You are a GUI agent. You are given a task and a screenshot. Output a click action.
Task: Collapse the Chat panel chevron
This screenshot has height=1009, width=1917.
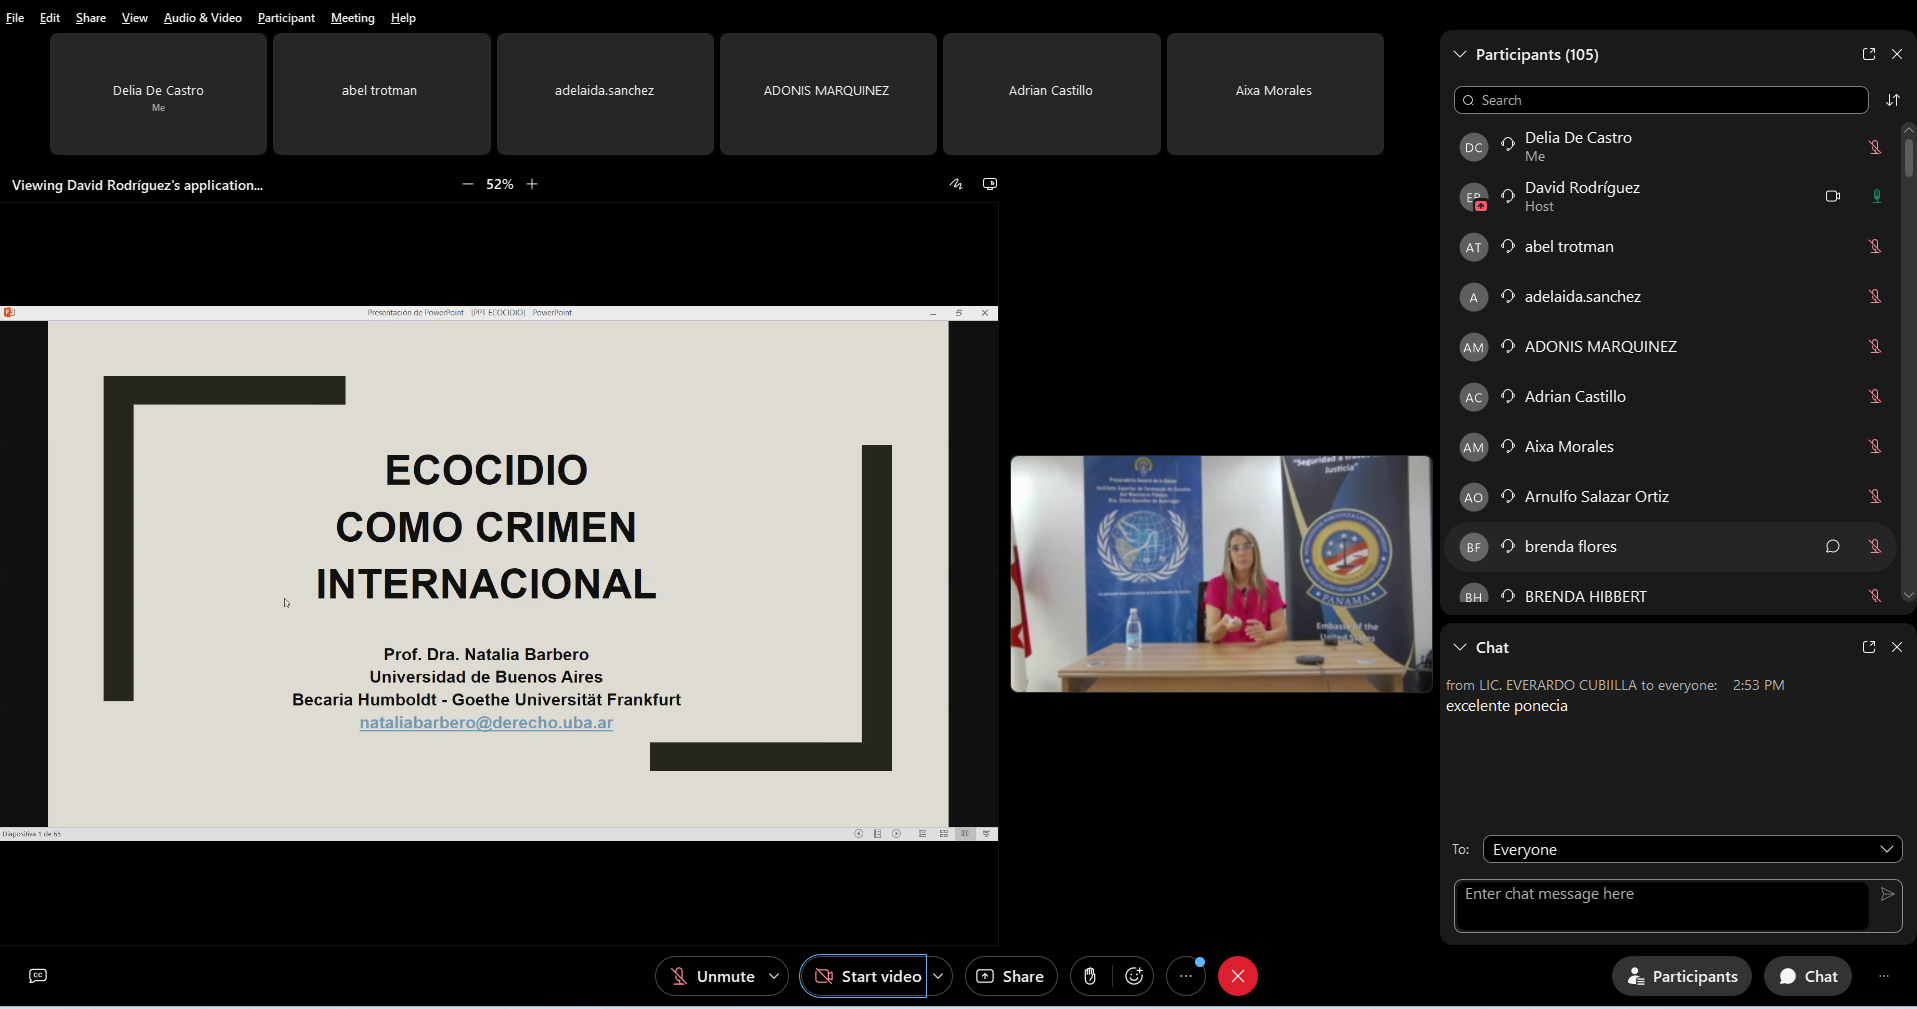(1460, 647)
